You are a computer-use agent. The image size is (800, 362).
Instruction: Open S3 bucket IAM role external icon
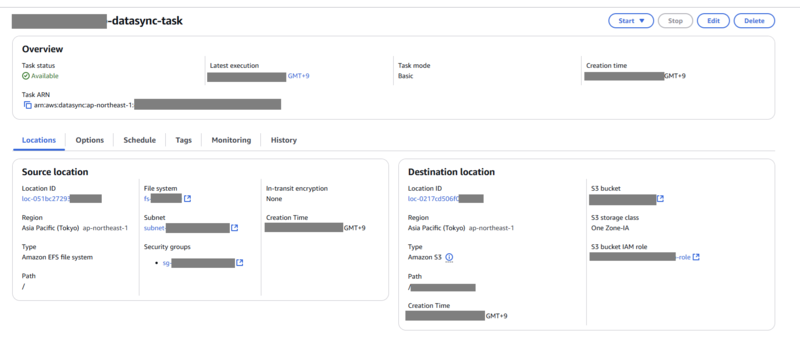696,257
